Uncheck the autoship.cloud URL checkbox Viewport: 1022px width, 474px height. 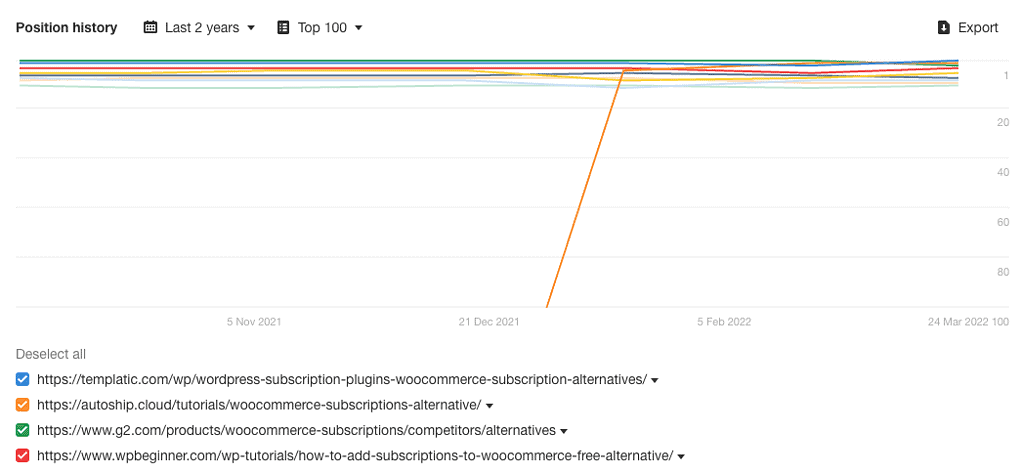(x=23, y=405)
